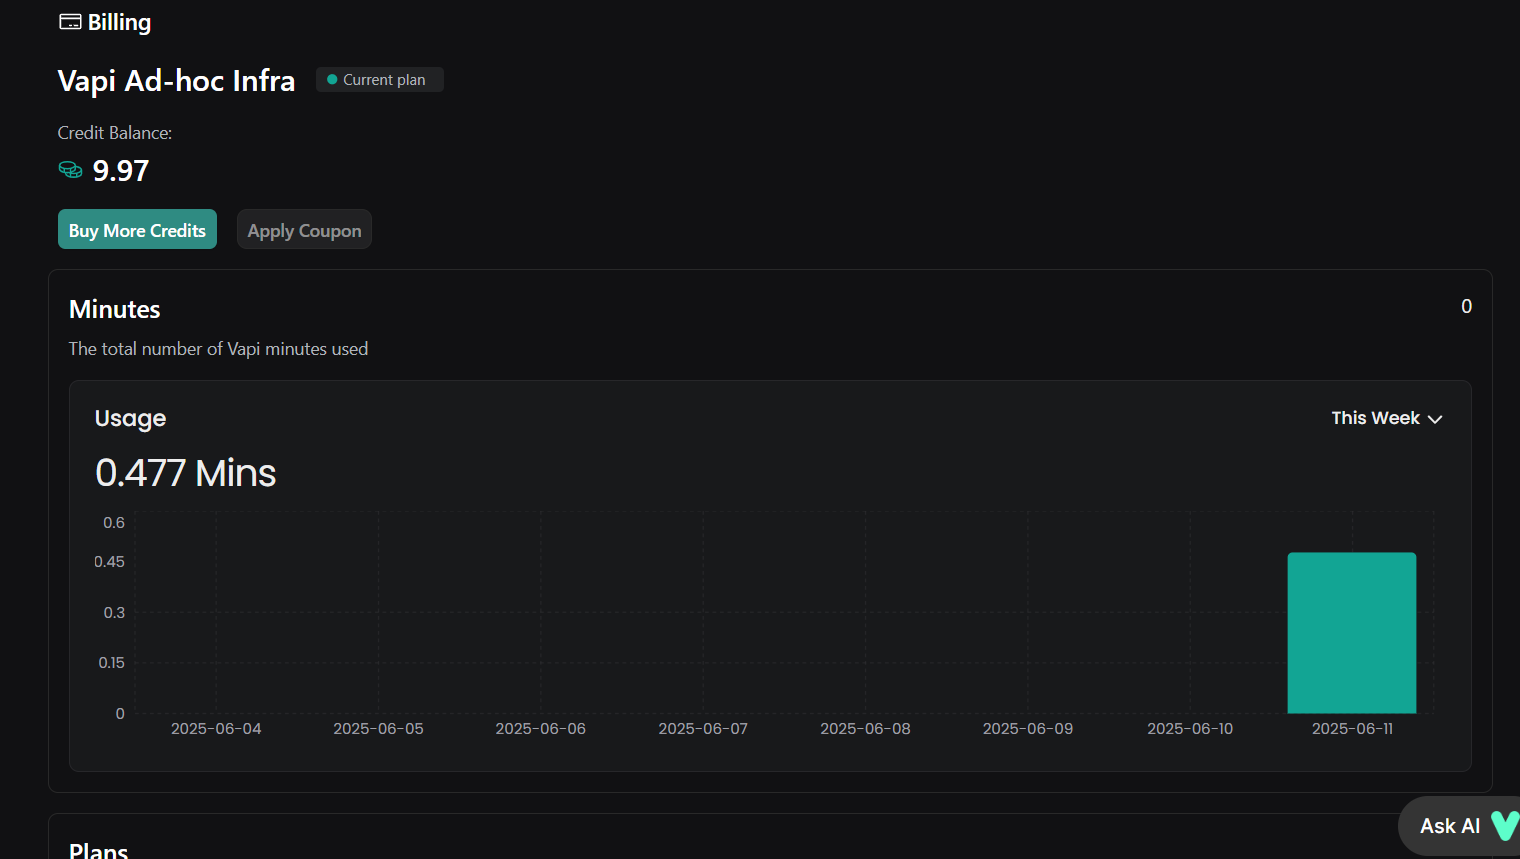
Task: Click the 2025-06-06 axis label
Action: (541, 729)
